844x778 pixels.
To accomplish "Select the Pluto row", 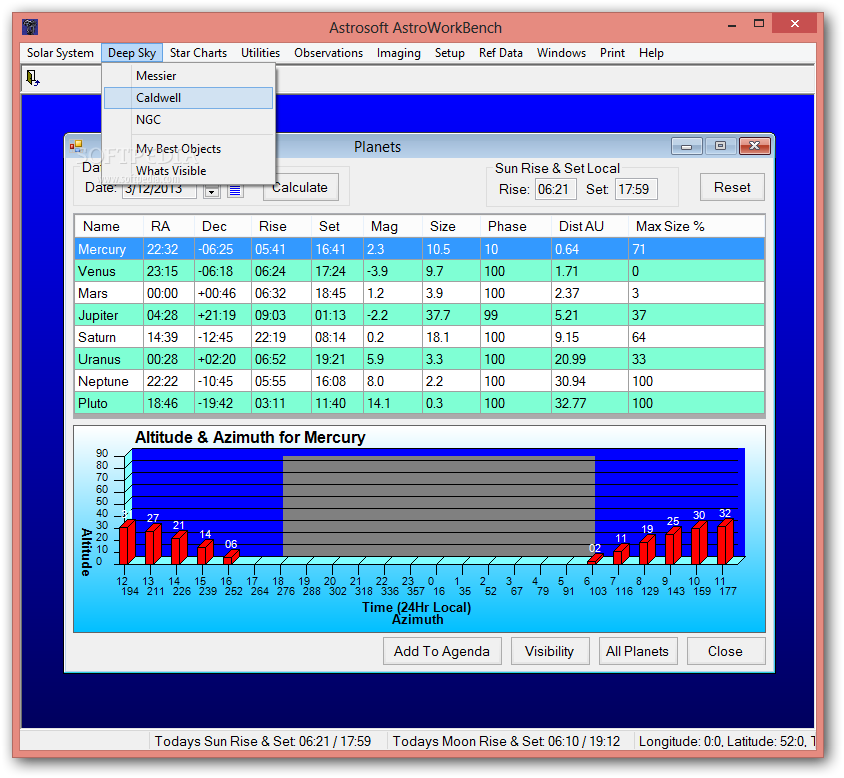I will coord(419,403).
